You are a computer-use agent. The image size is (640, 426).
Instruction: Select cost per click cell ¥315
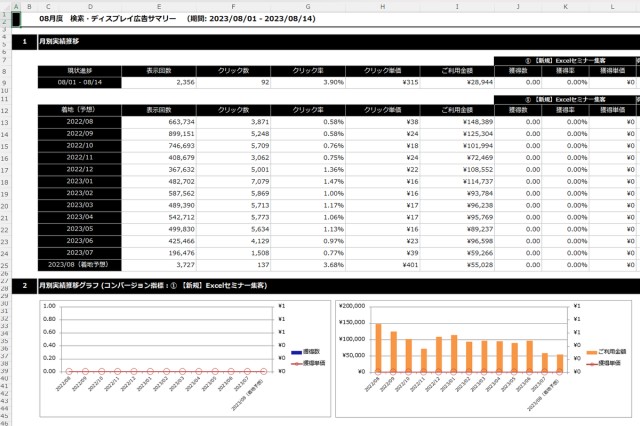tap(382, 82)
